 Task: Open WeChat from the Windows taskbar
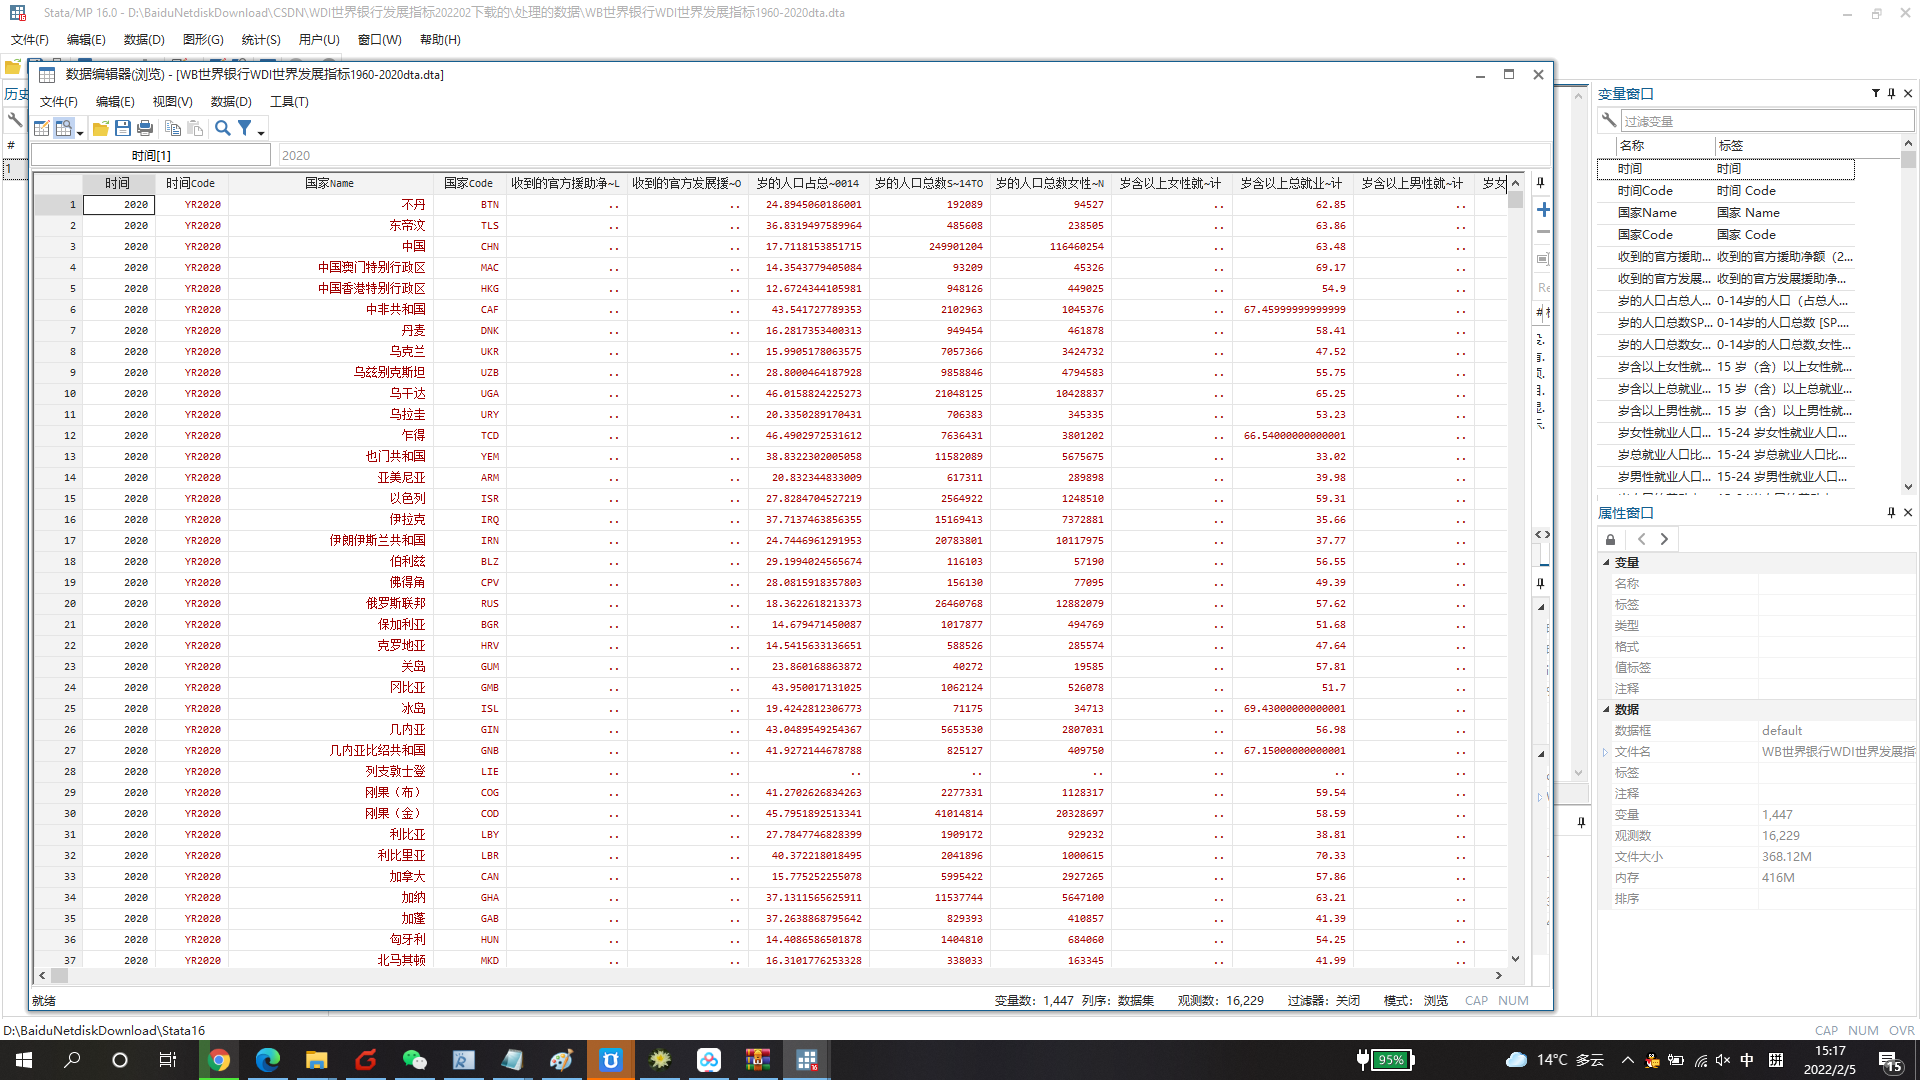(414, 1060)
